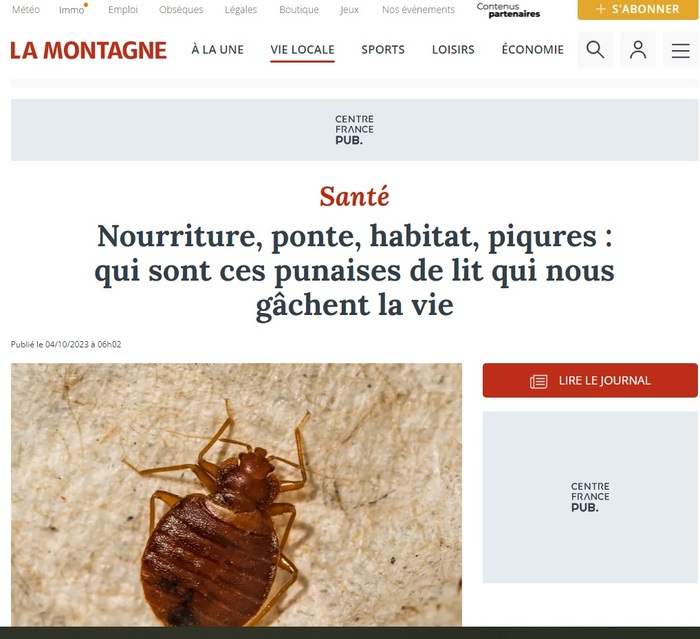Click the newspaper icon in Lire le journal
Image resolution: width=700 pixels, height=639 pixels.
coord(538,381)
